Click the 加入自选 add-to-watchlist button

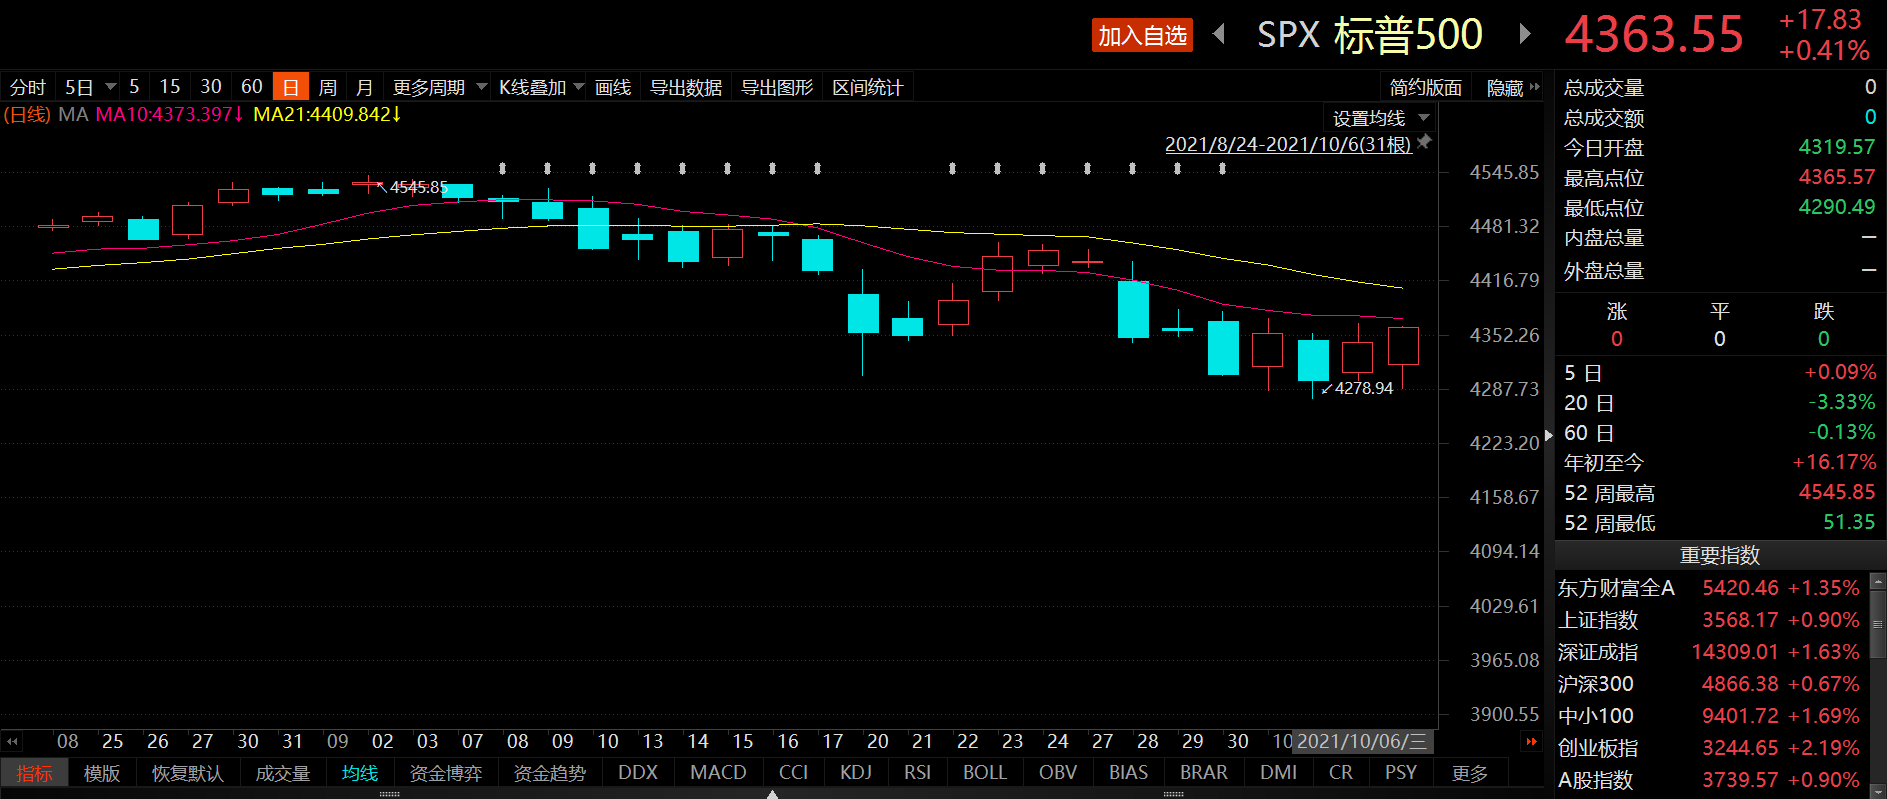click(x=1142, y=35)
